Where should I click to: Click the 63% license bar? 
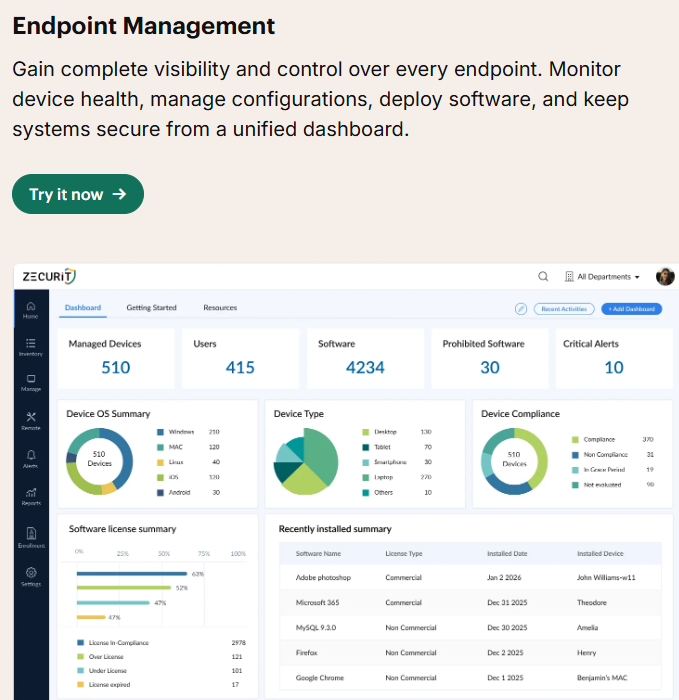pyautogui.click(x=132, y=574)
